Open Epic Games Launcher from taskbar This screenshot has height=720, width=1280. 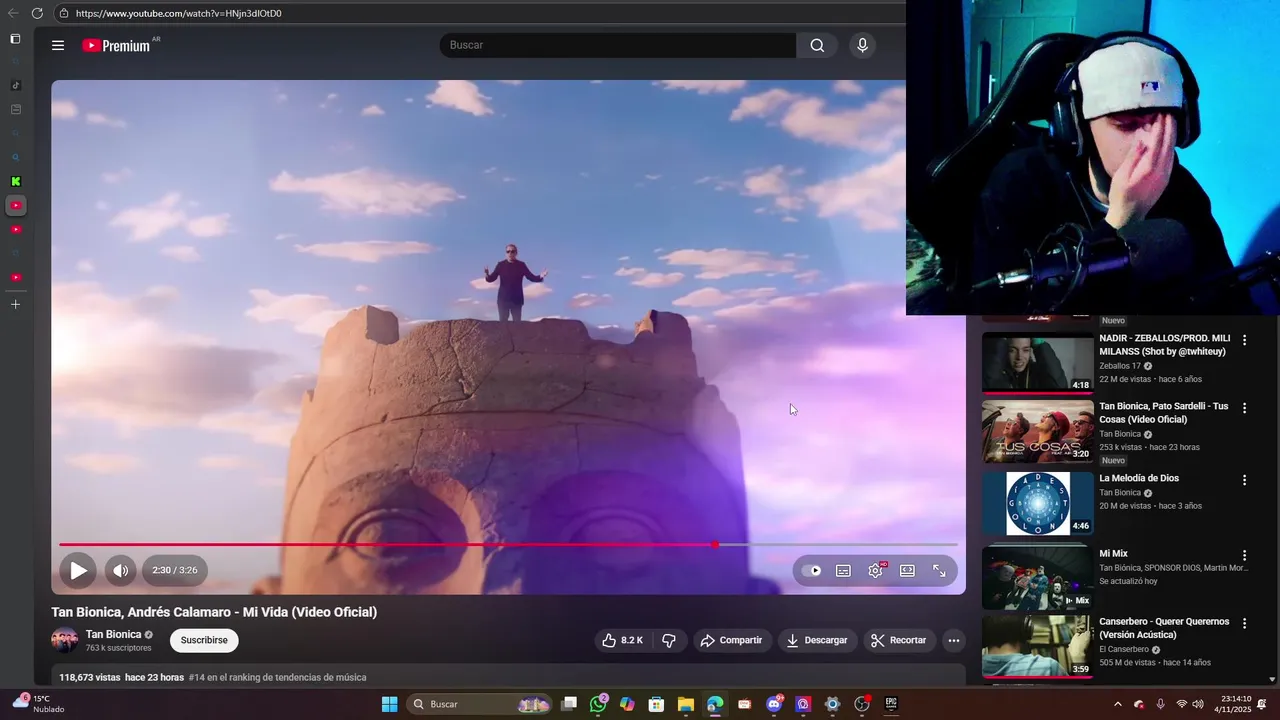[x=890, y=704]
